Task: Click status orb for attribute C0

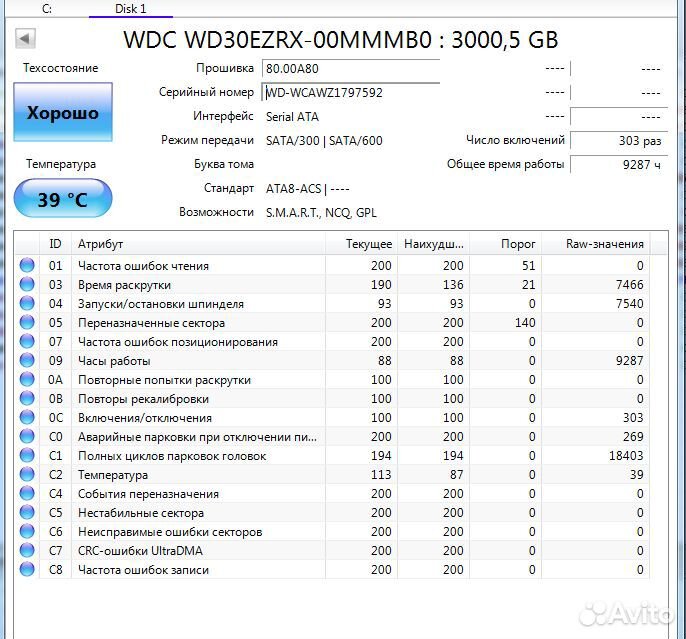Action: [27, 436]
